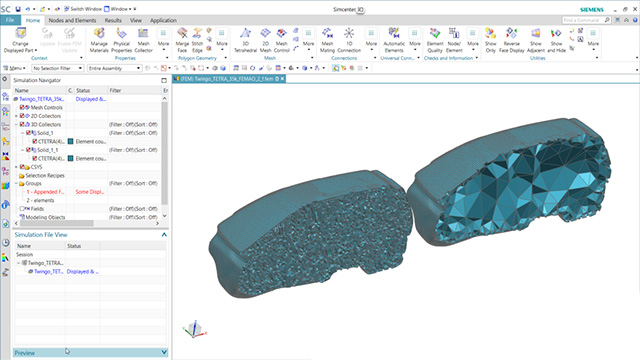Click the color swatch for Solid_1_1 CTETRA mesh
Screen dimensions: 640x360
[70, 158]
